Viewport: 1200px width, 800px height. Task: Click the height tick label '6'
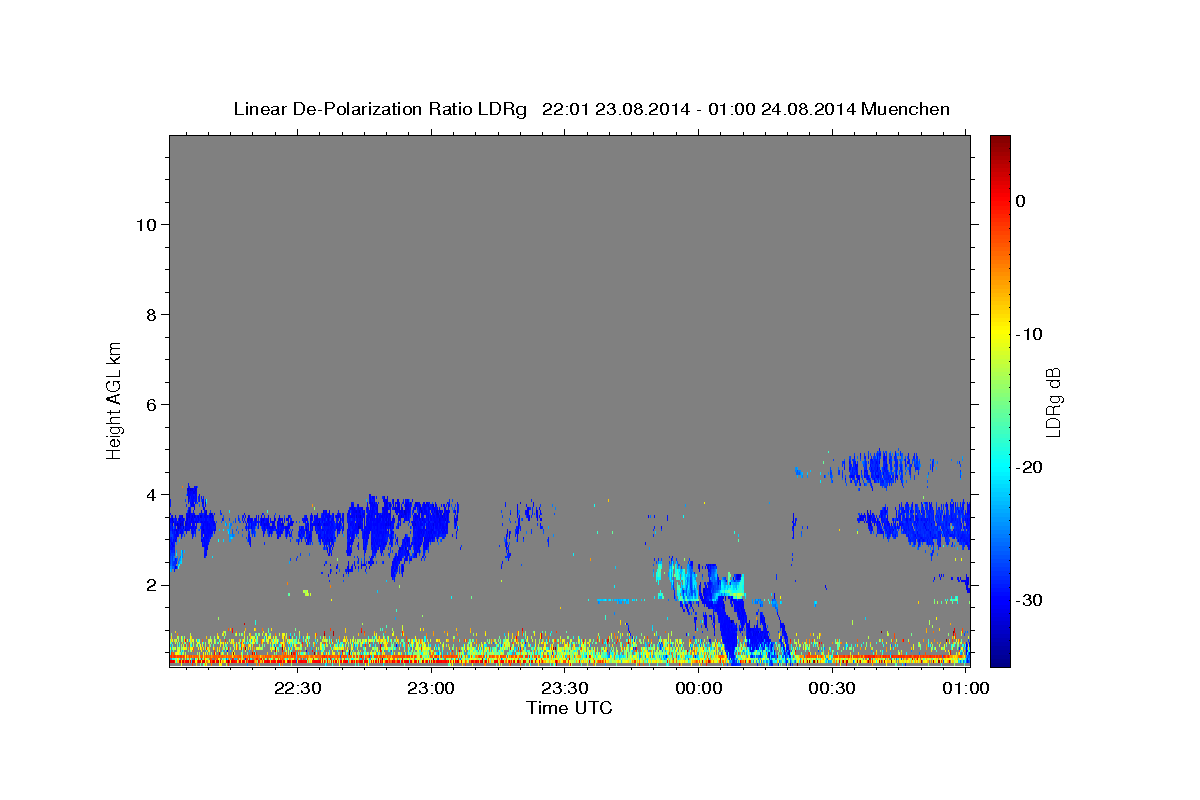(151, 405)
